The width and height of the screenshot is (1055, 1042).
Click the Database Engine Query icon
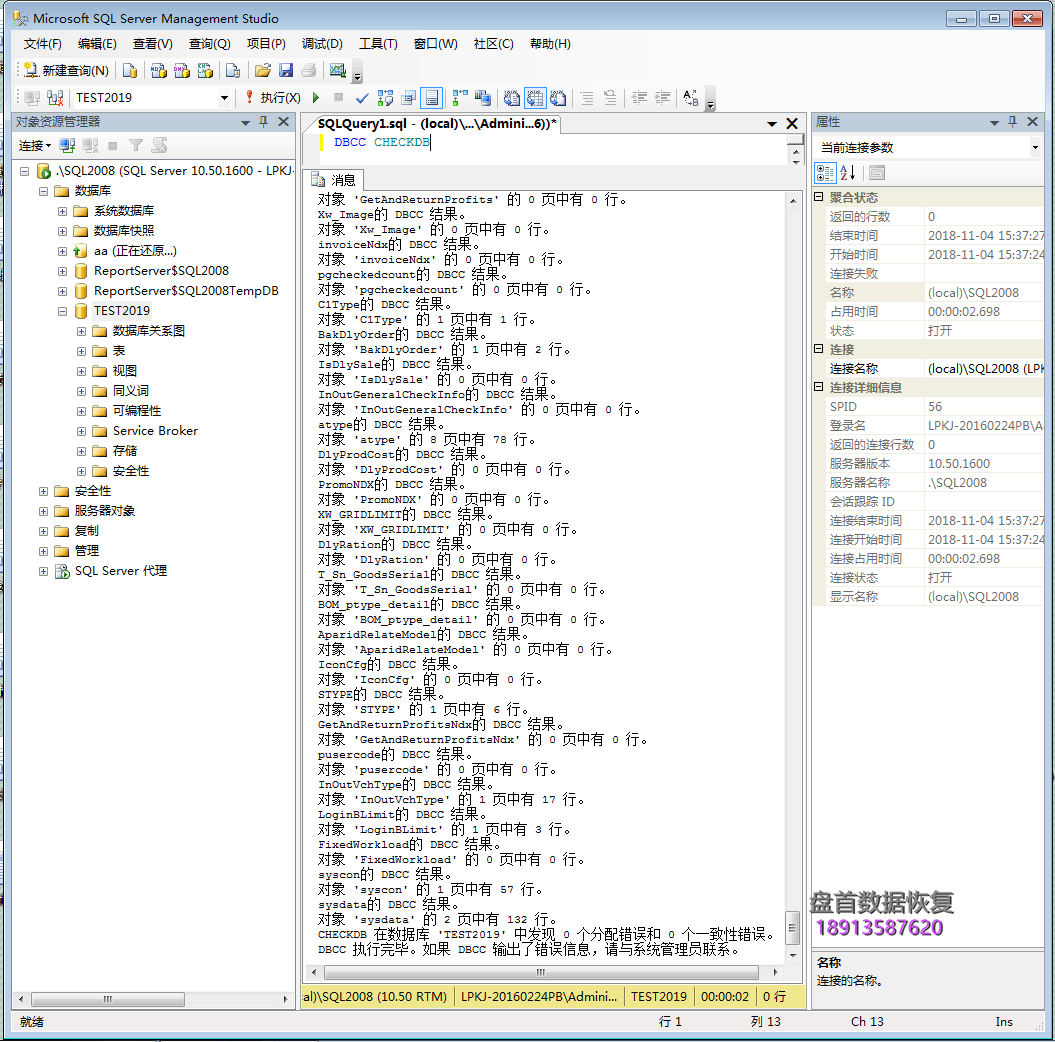coord(130,71)
